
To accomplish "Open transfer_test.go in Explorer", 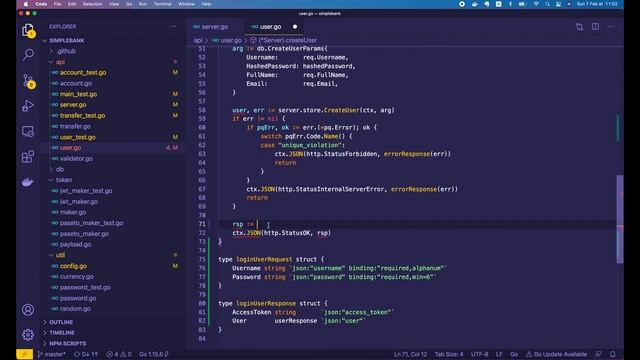I will tap(82, 116).
